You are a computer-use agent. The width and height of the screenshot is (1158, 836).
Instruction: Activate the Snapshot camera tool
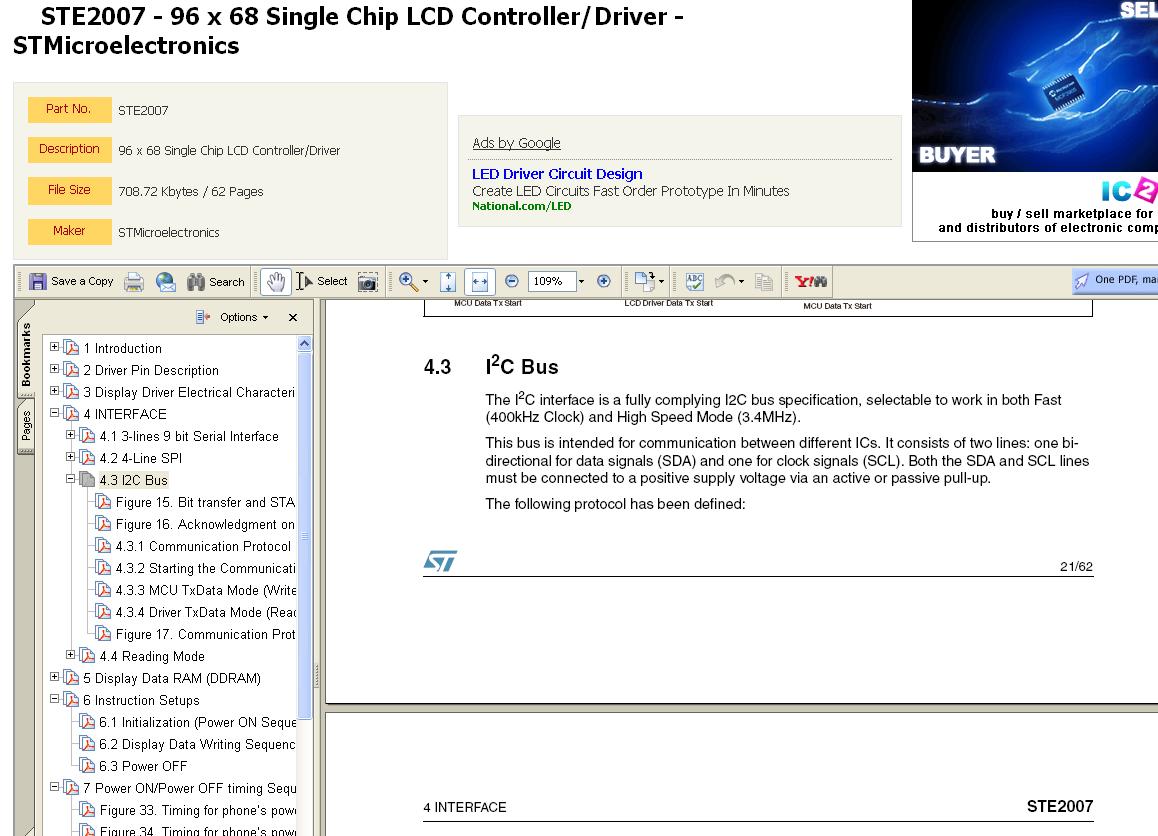pyautogui.click(x=368, y=281)
